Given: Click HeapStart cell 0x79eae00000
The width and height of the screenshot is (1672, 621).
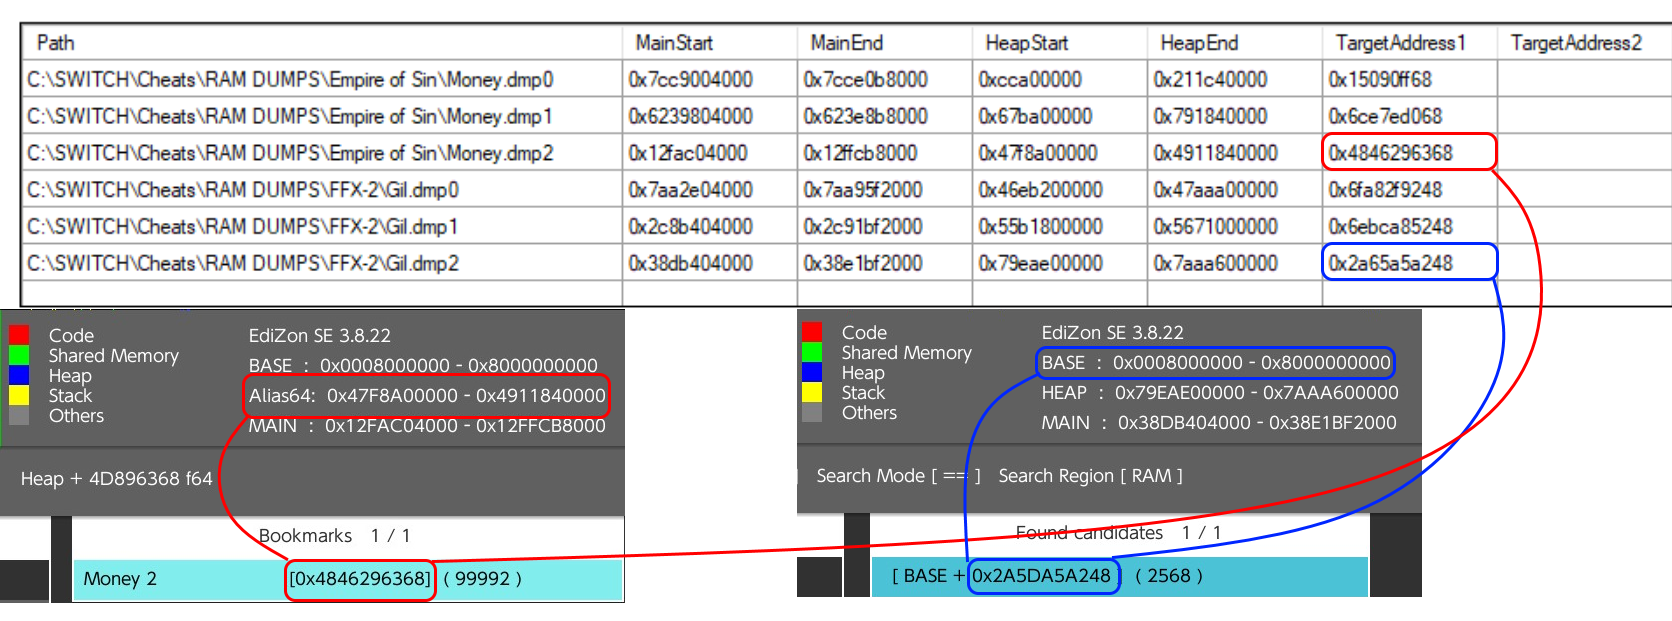Looking at the screenshot, I should [x=1059, y=263].
